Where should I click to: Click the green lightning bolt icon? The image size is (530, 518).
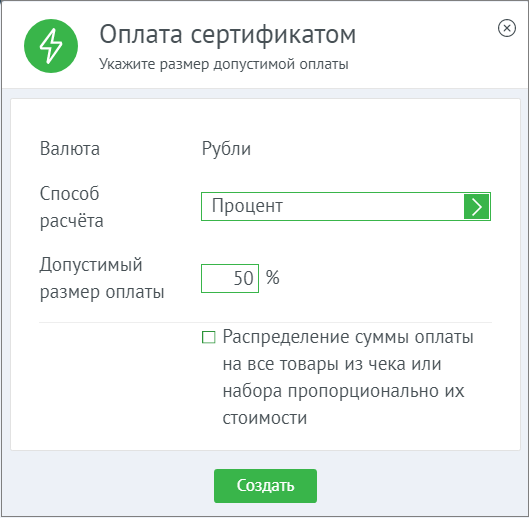tap(51, 46)
